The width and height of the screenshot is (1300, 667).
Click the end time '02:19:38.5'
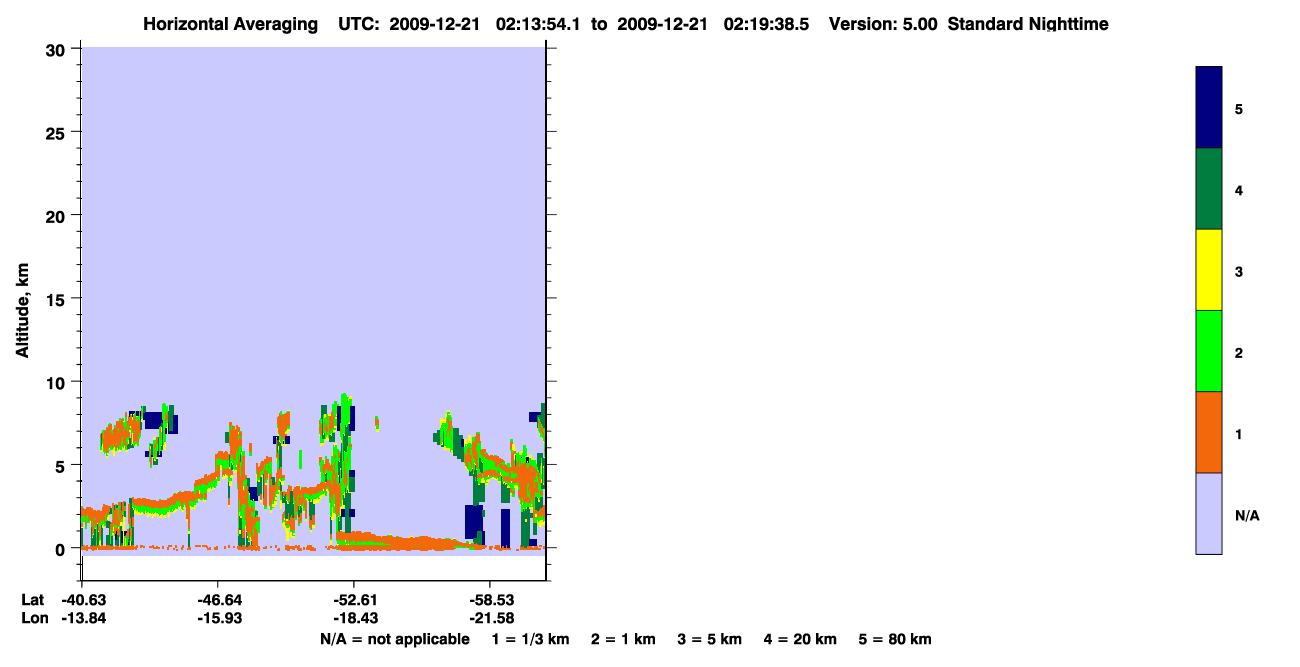766,24
